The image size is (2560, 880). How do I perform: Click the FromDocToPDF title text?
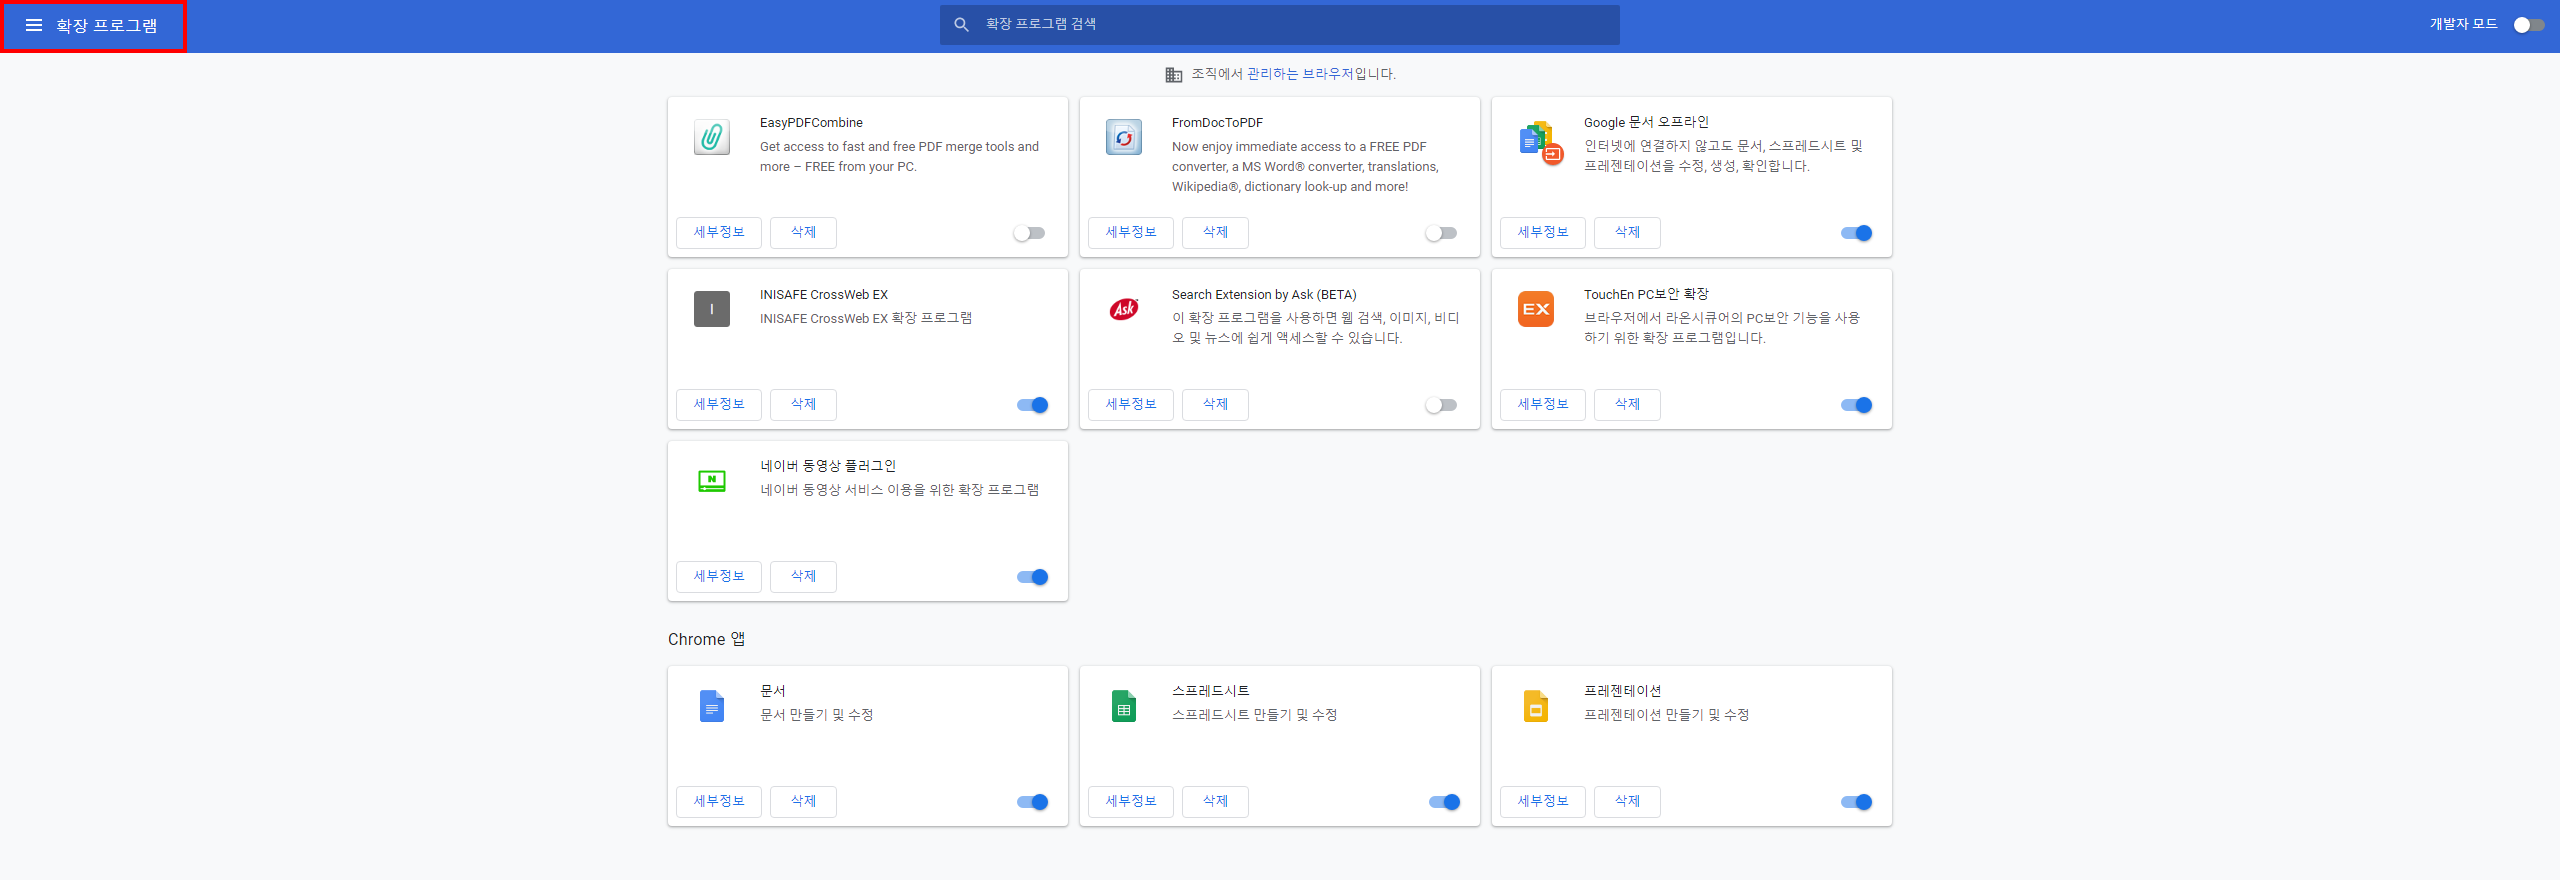point(1217,123)
